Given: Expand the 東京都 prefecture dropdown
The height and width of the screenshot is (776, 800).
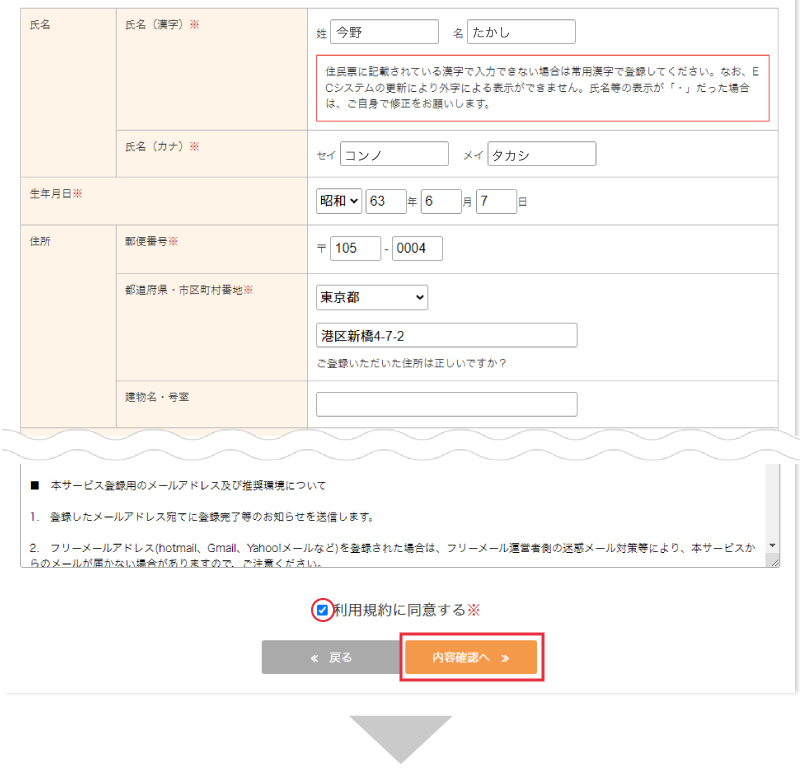Looking at the screenshot, I should tap(372, 297).
